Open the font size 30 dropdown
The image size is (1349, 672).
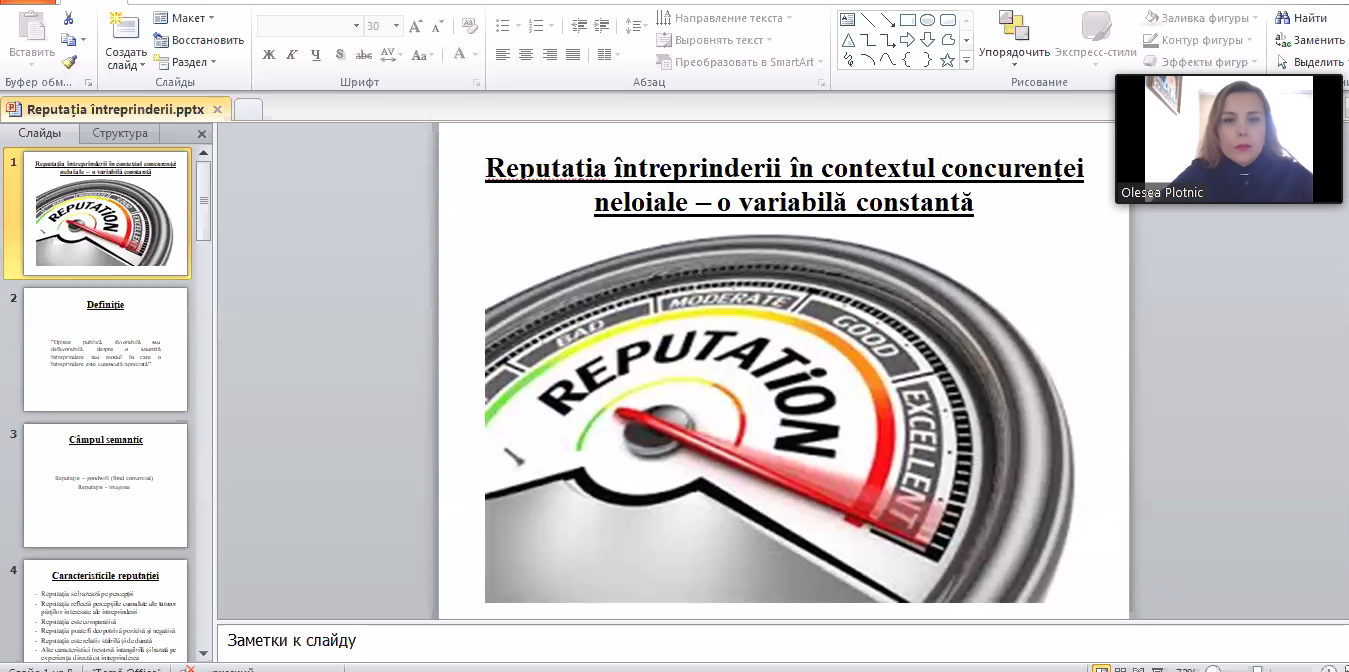click(396, 25)
